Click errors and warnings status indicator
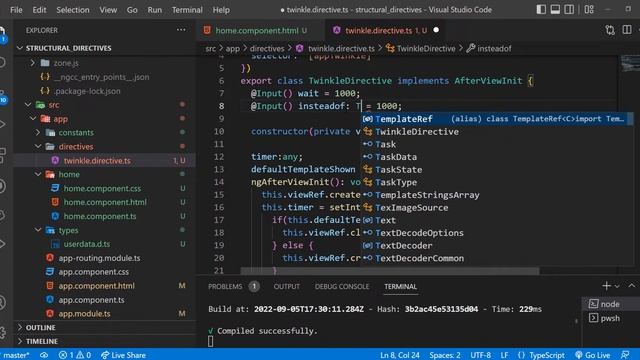This screenshot has width=640, height=360. point(75,355)
